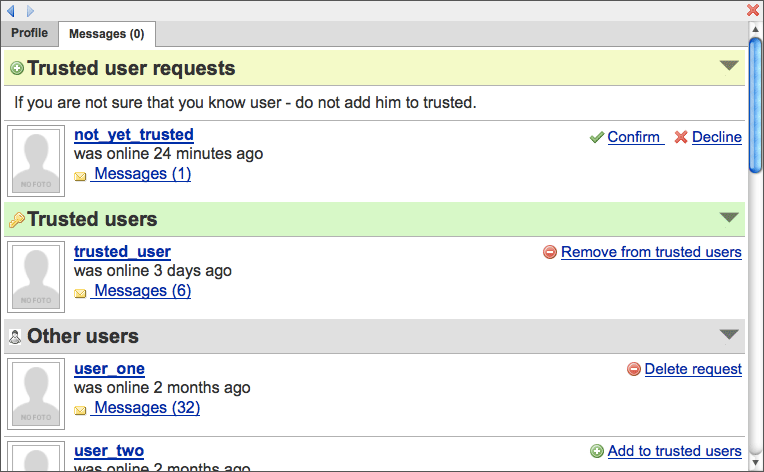Collapse the Trusted user requests section
Screen dimensions: 764x472
729,66
